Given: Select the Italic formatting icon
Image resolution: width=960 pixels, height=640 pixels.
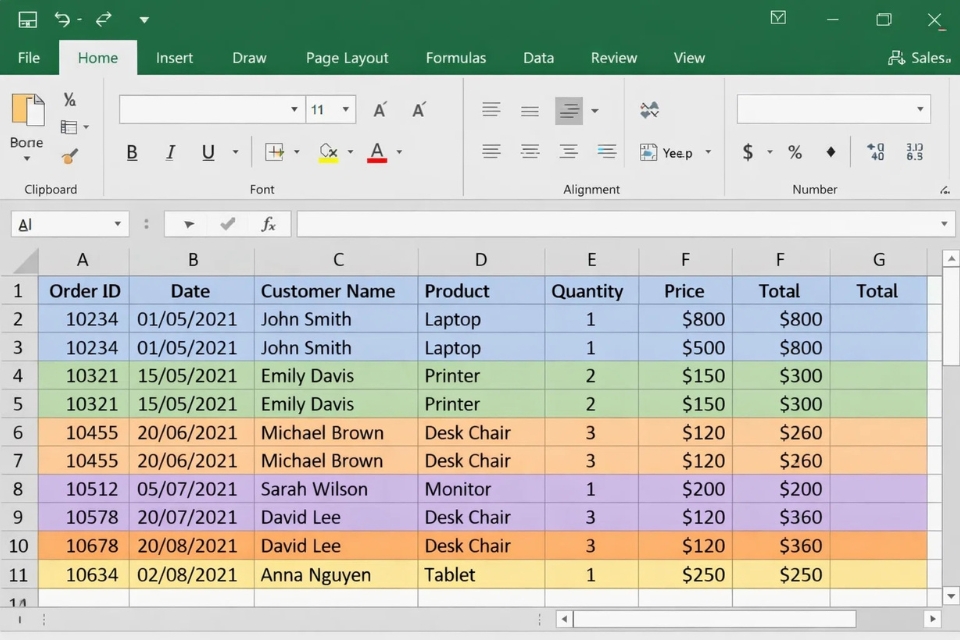Looking at the screenshot, I should [170, 152].
